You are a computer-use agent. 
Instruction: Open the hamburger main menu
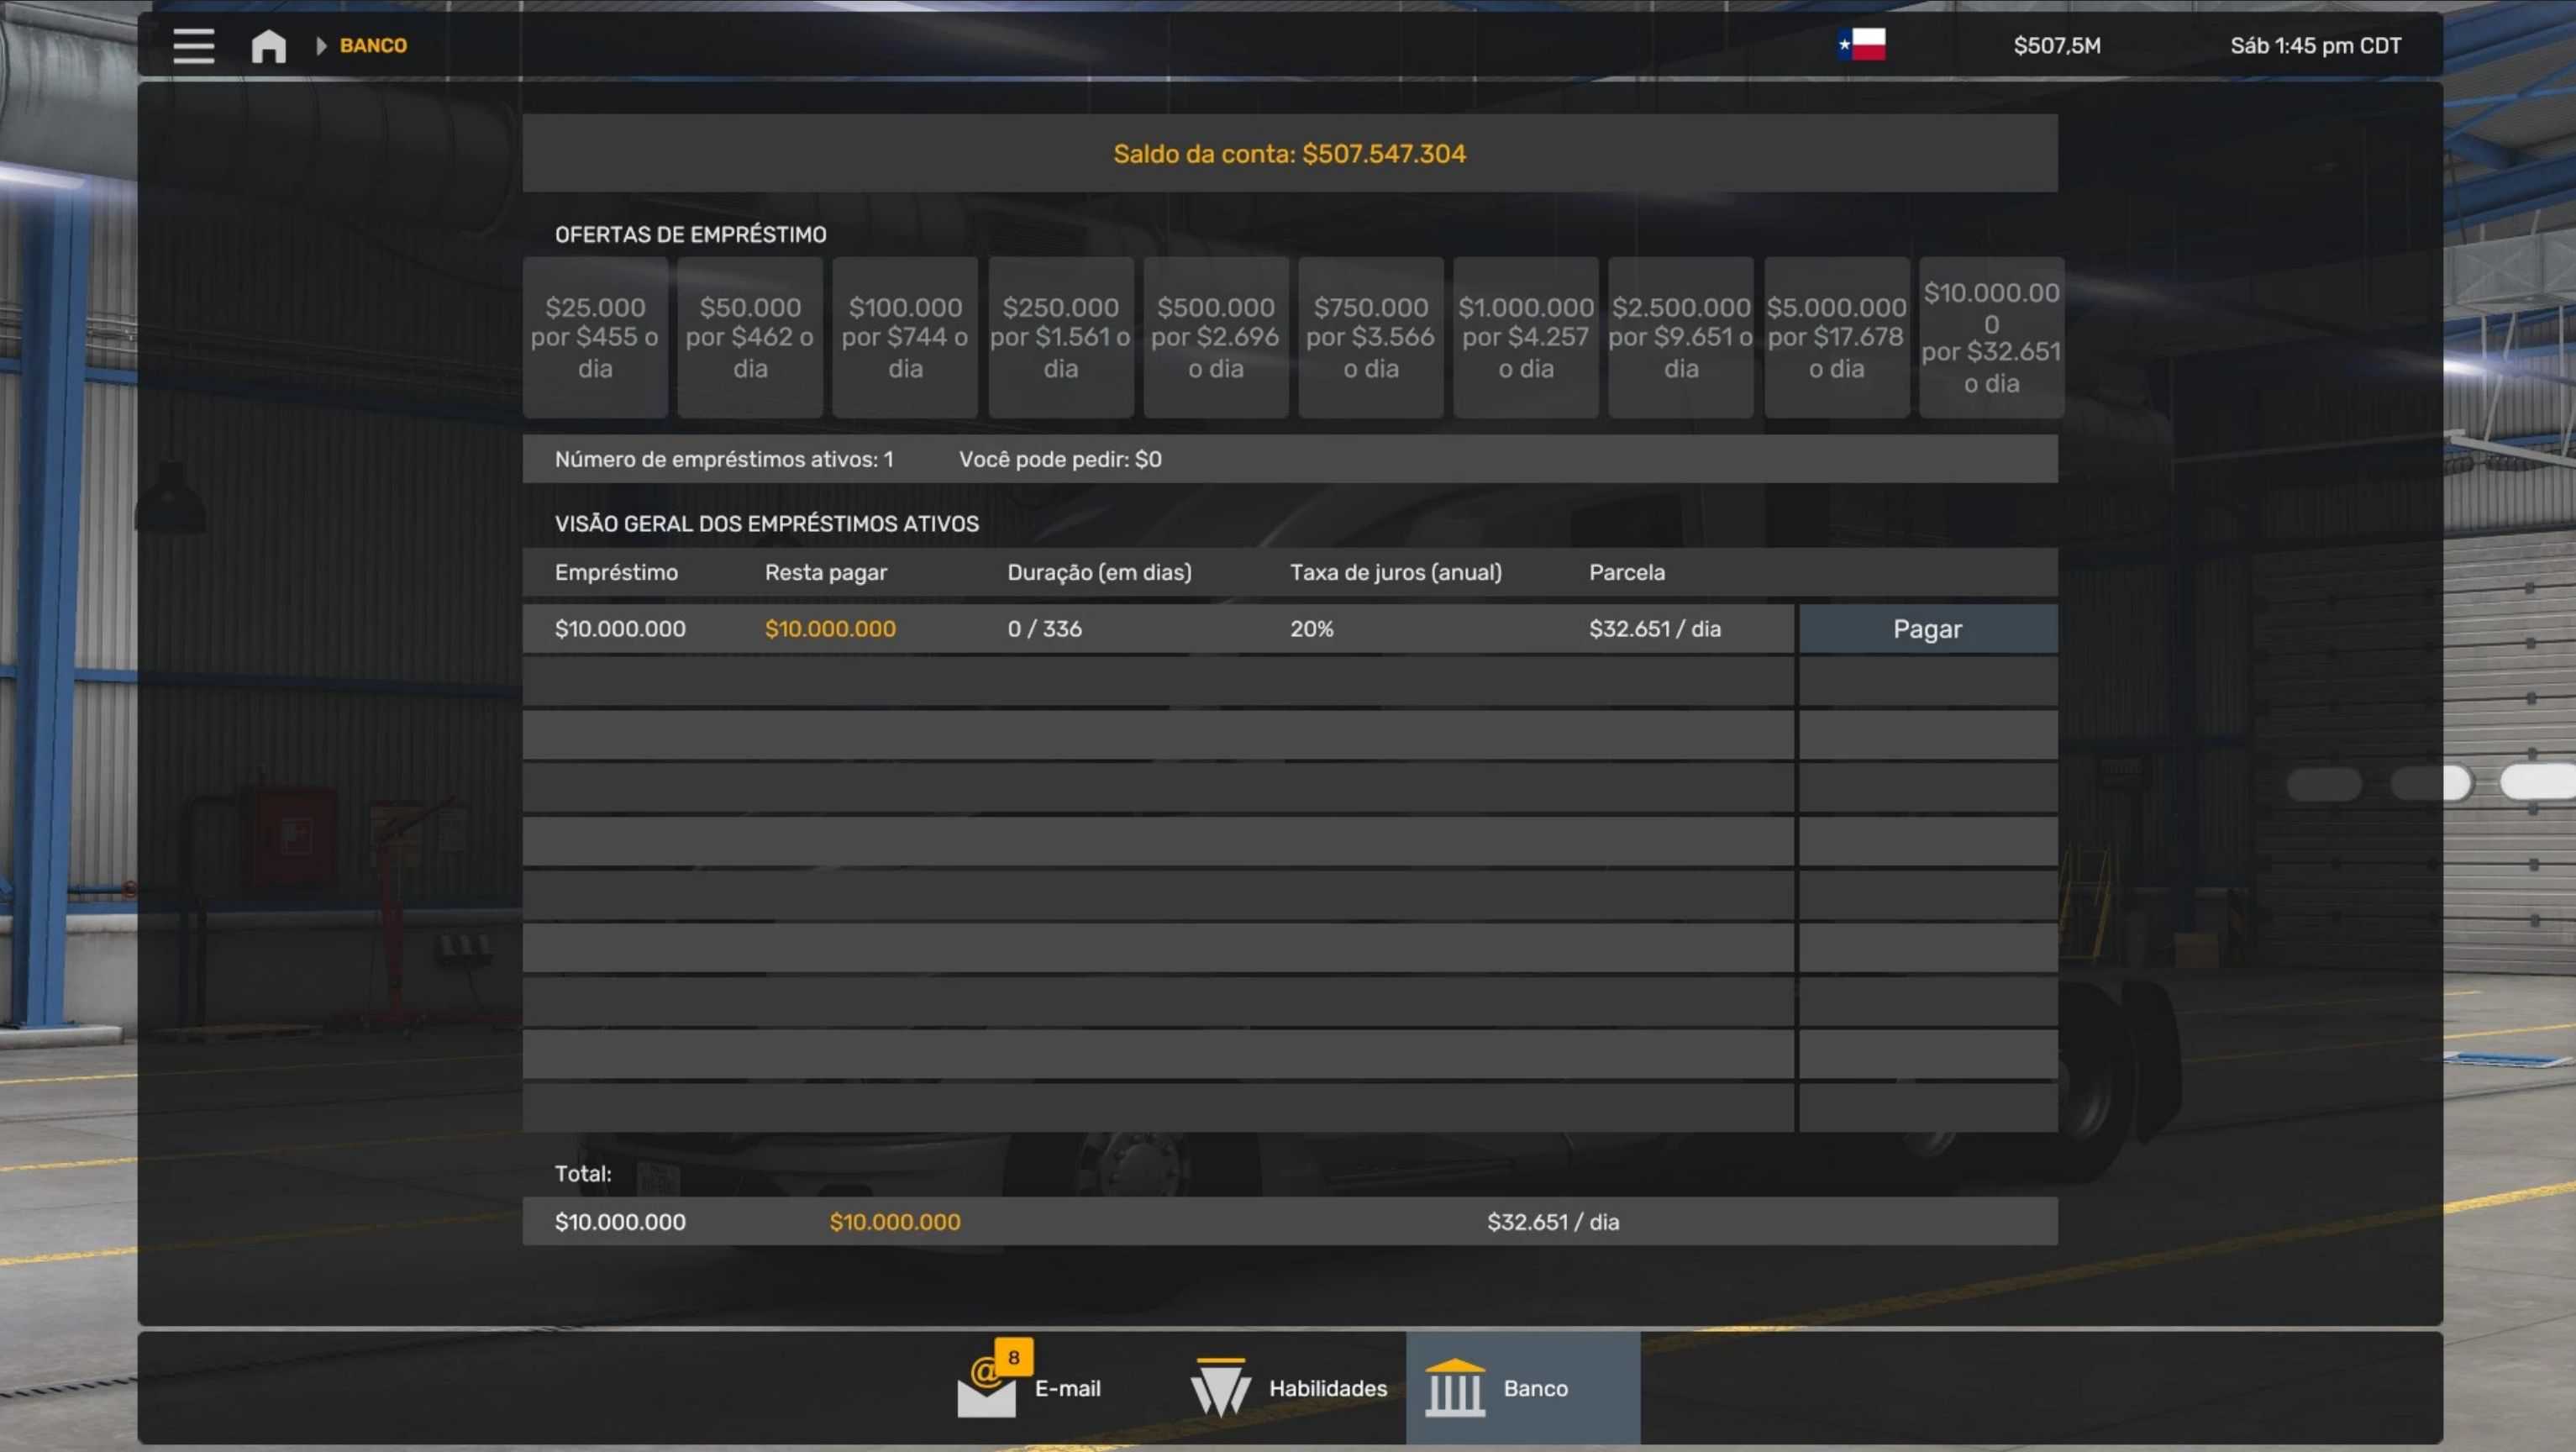click(193, 45)
